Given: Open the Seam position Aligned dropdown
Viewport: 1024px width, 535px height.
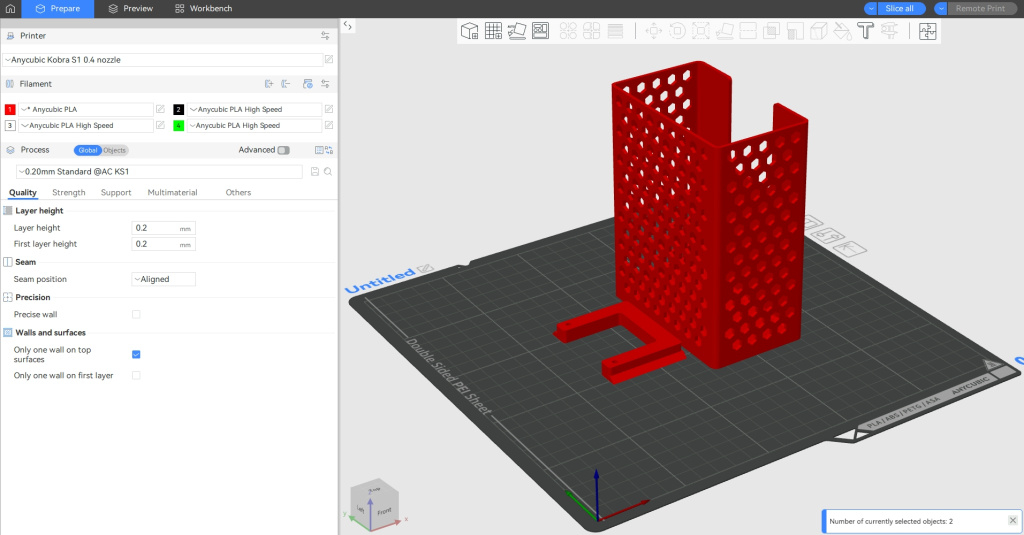Looking at the screenshot, I should click(163, 279).
